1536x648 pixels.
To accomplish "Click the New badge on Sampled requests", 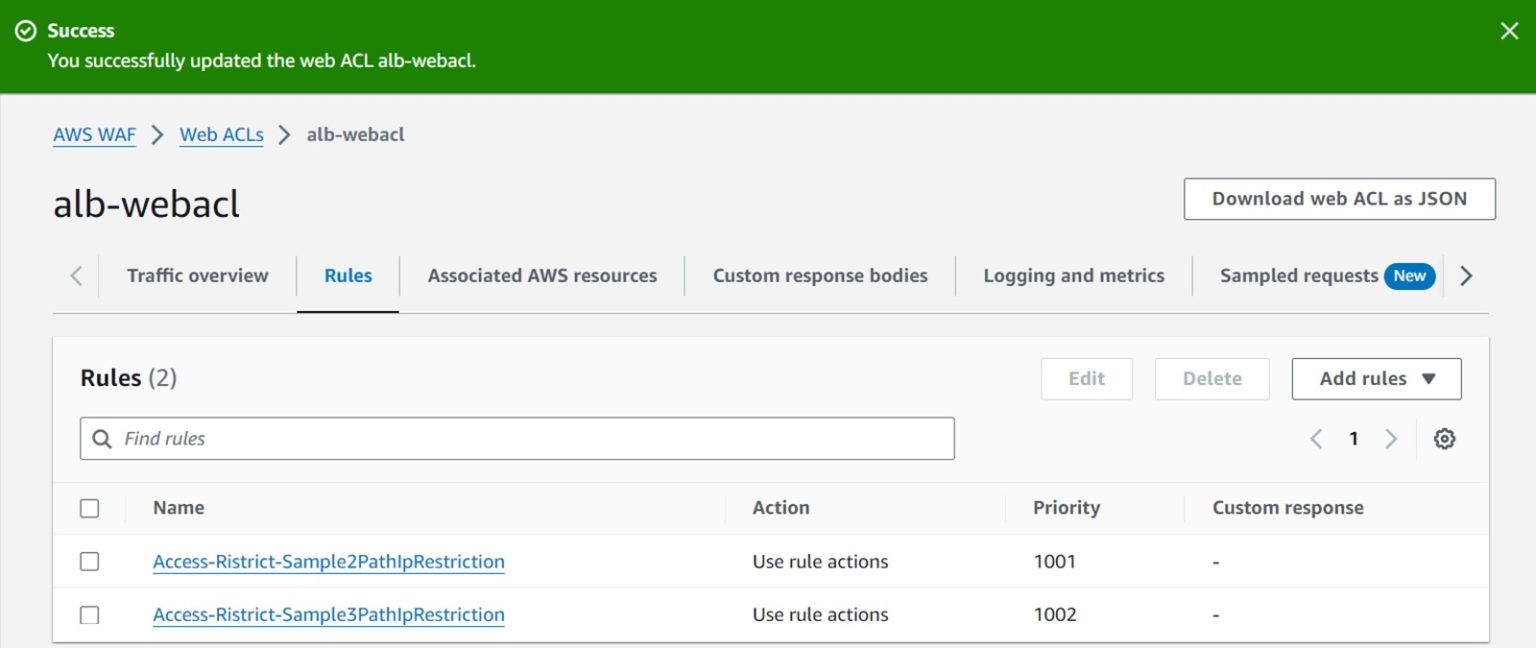I will point(1409,276).
